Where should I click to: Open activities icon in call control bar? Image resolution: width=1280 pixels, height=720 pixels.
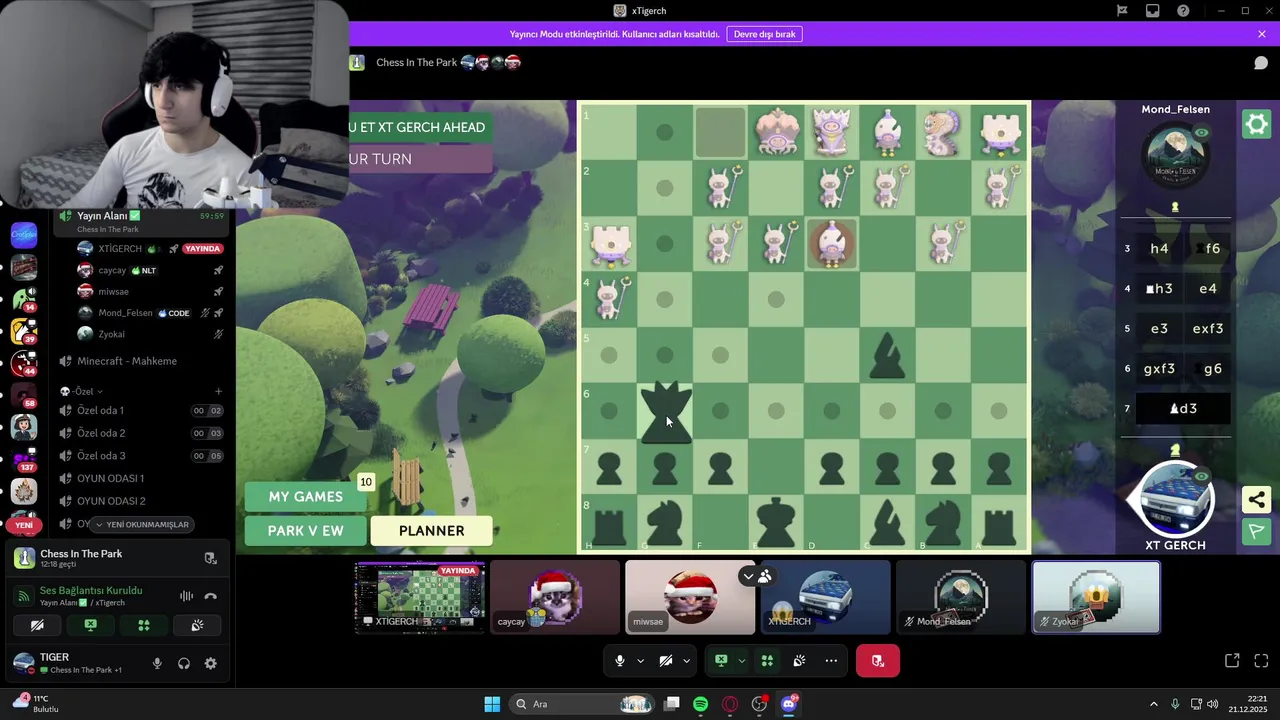click(767, 661)
